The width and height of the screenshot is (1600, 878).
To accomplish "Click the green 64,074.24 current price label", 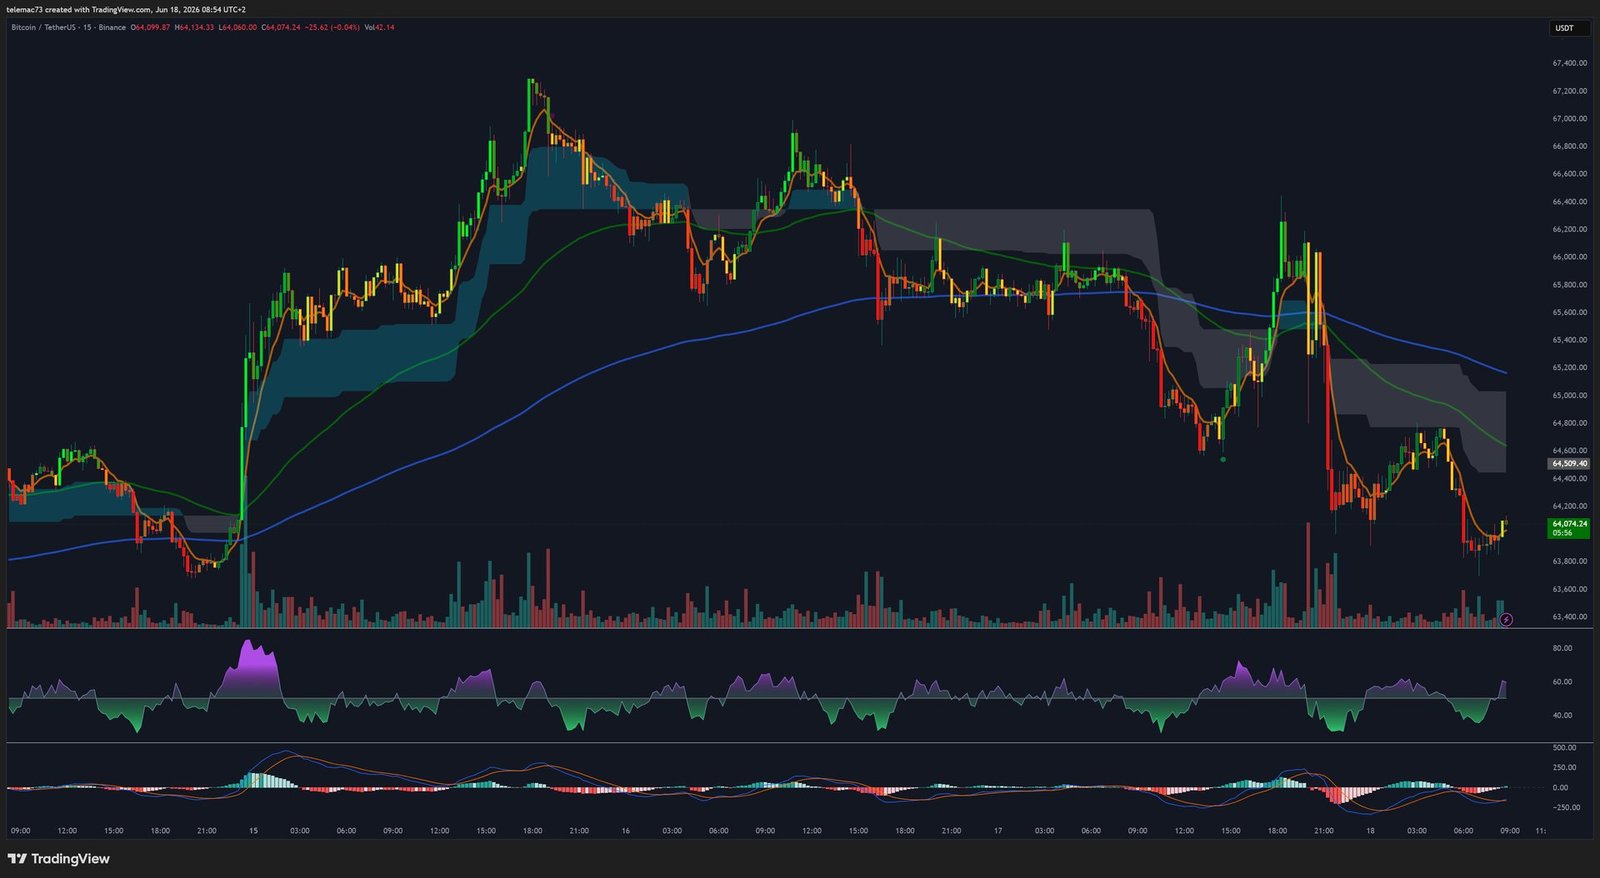I will (x=1569, y=528).
